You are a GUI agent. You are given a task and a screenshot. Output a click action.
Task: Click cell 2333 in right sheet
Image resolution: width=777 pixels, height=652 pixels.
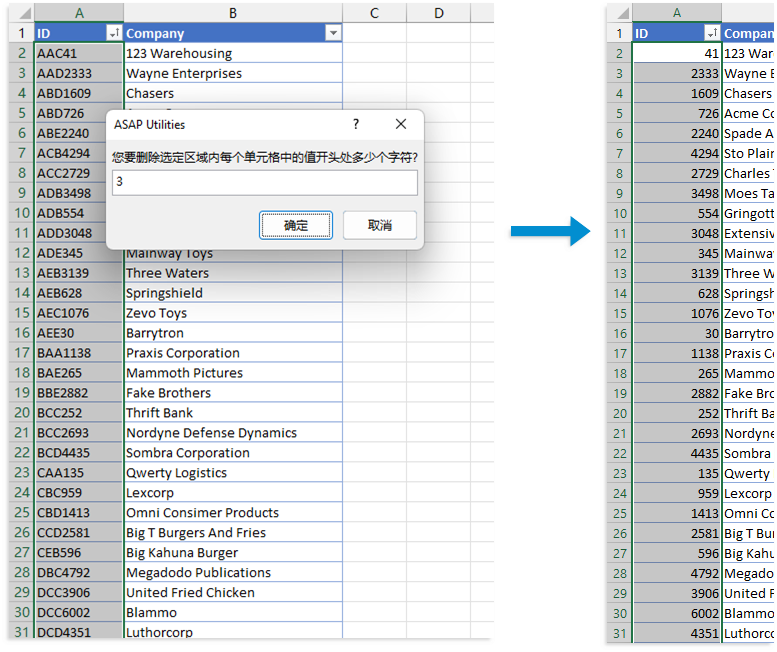click(x=677, y=73)
